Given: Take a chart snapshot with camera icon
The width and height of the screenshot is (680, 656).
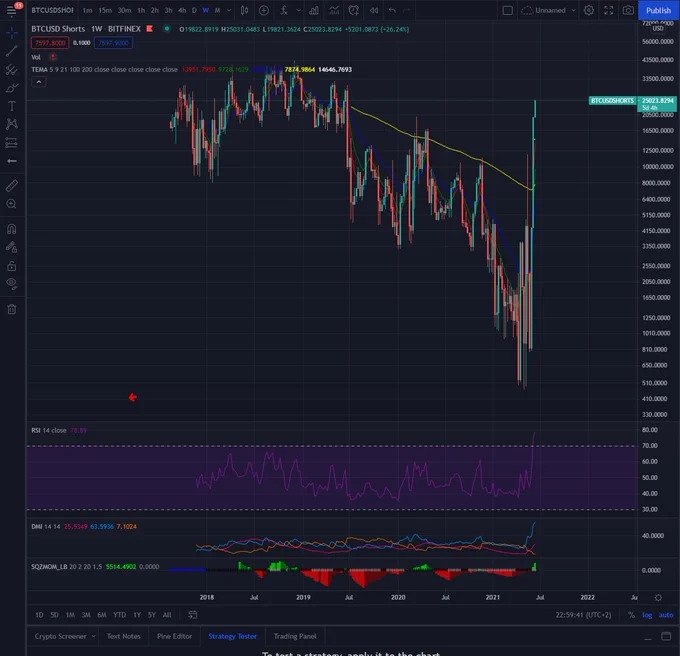Looking at the screenshot, I should [x=628, y=10].
